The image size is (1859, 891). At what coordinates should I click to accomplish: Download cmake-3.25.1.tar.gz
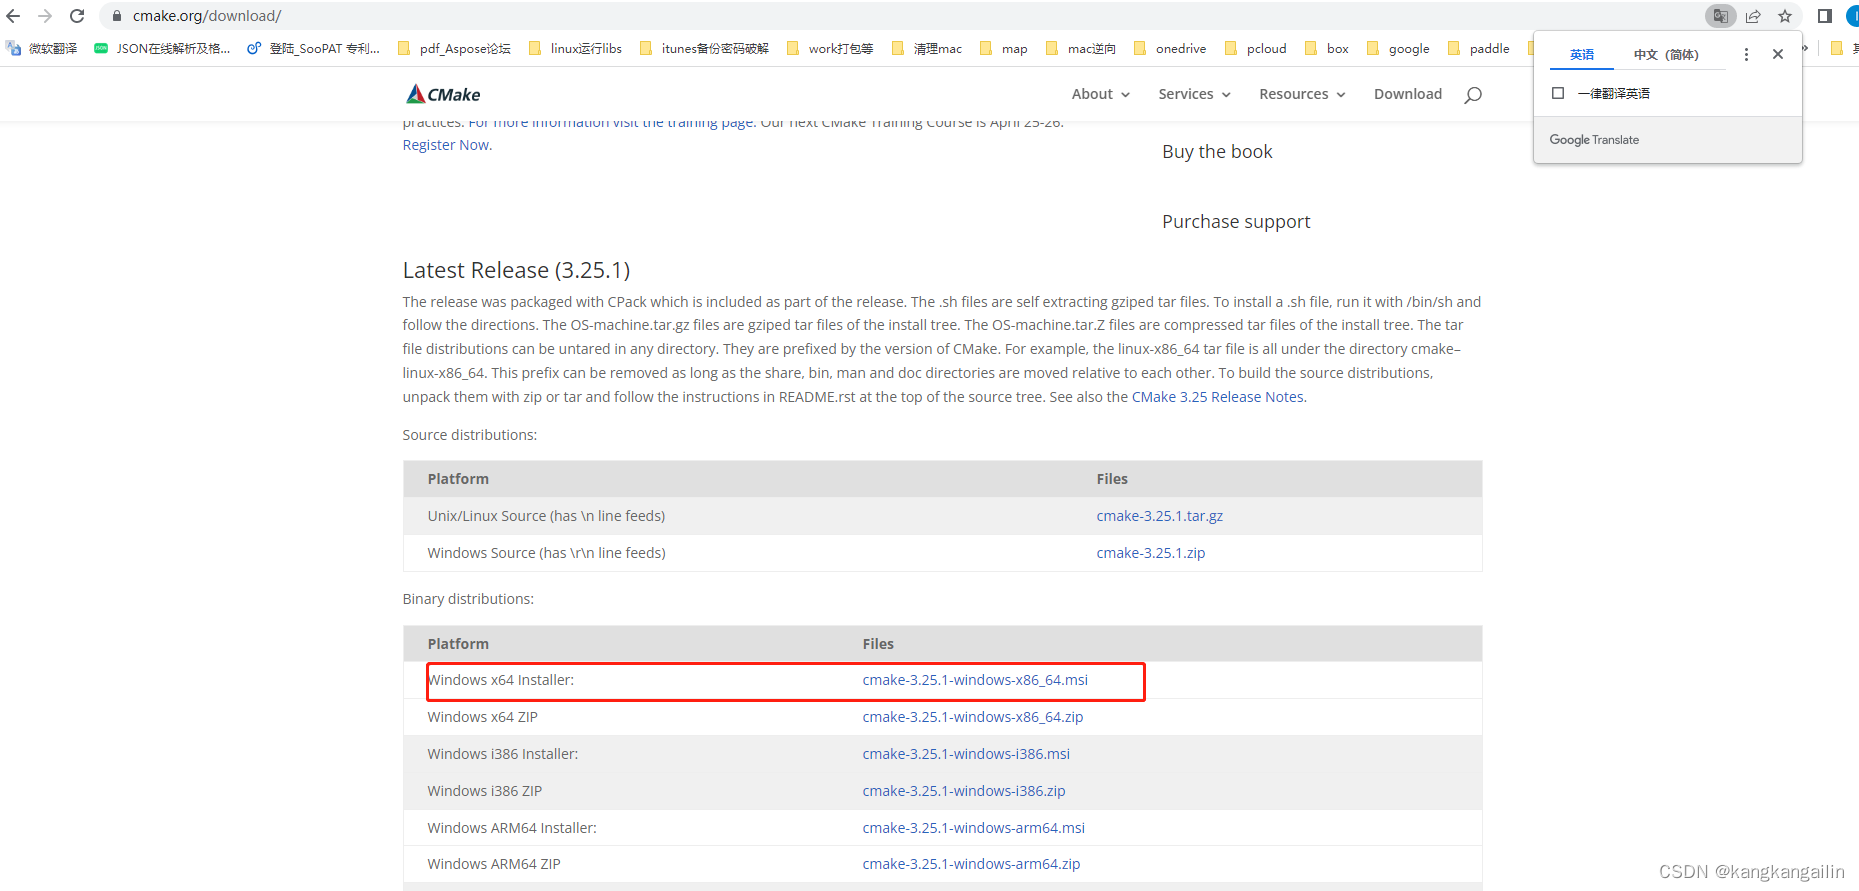pos(1160,516)
